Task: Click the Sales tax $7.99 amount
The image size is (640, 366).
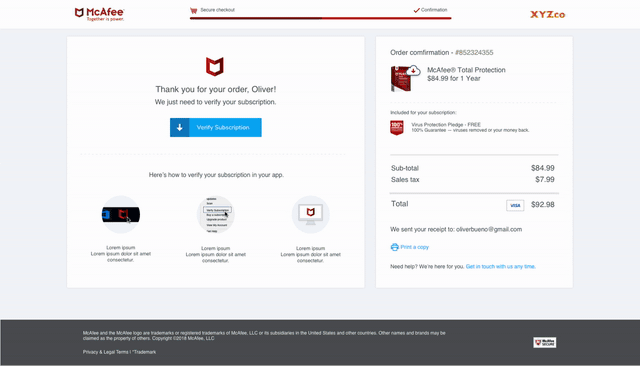Action: pos(545,180)
